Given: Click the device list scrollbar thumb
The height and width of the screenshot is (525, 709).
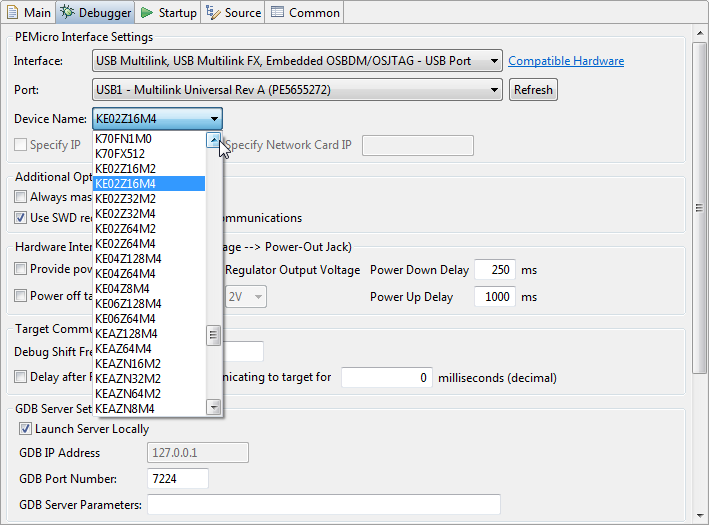Looking at the screenshot, I should [x=213, y=336].
